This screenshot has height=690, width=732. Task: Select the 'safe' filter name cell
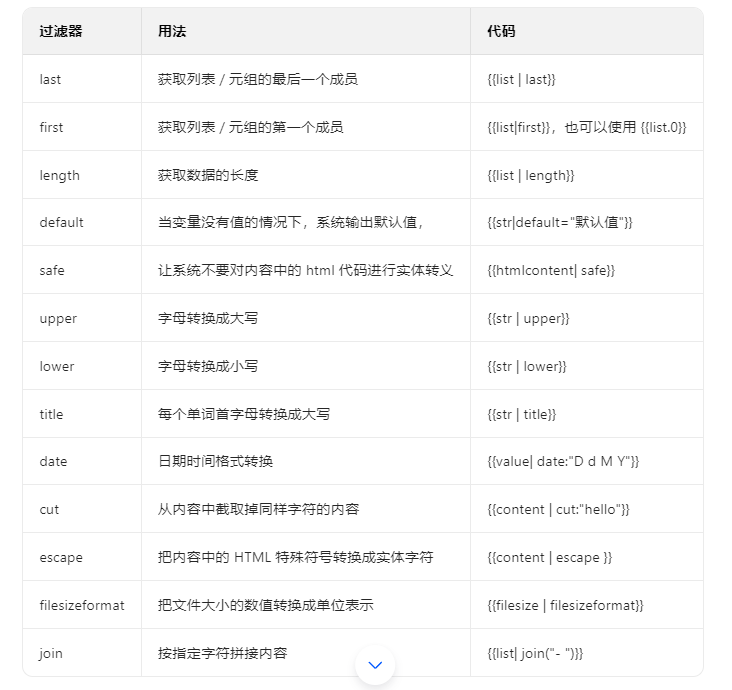click(52, 270)
